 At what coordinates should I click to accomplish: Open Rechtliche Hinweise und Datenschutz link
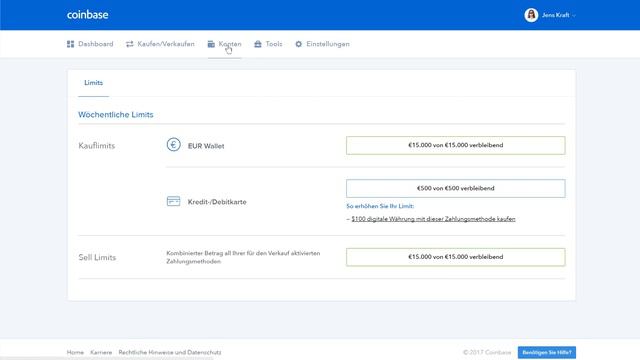pos(170,352)
